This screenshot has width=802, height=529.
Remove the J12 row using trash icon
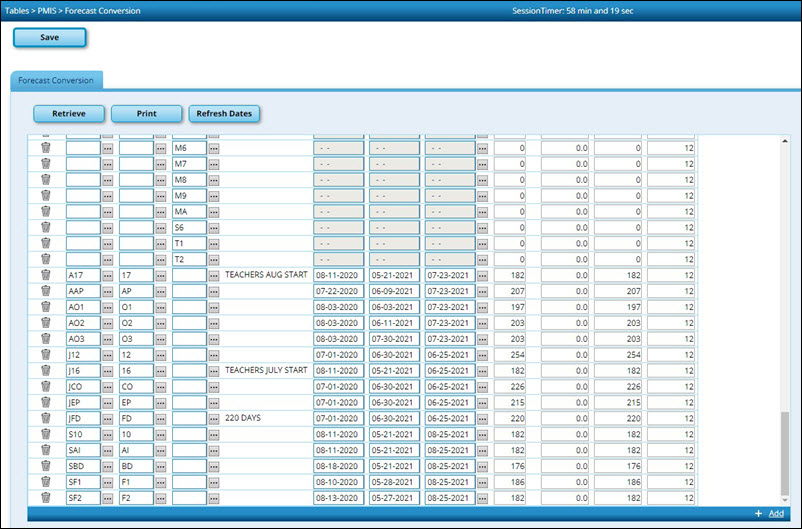coord(46,354)
